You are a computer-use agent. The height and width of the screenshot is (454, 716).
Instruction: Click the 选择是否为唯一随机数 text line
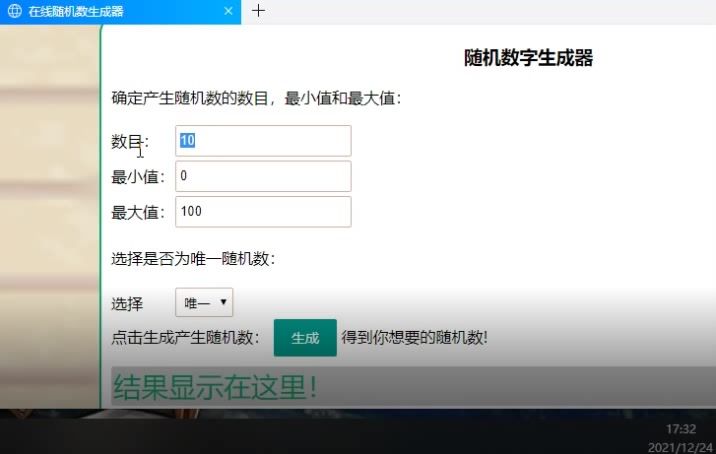tap(193, 259)
